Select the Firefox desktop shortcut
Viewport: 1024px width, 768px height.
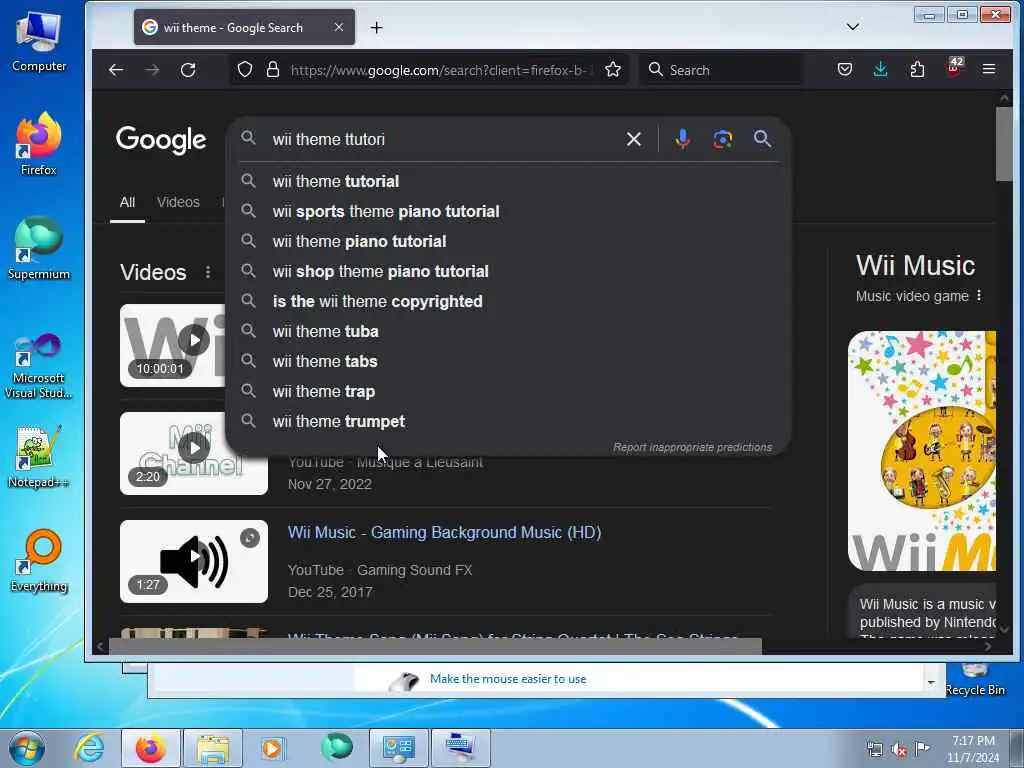coord(39,144)
